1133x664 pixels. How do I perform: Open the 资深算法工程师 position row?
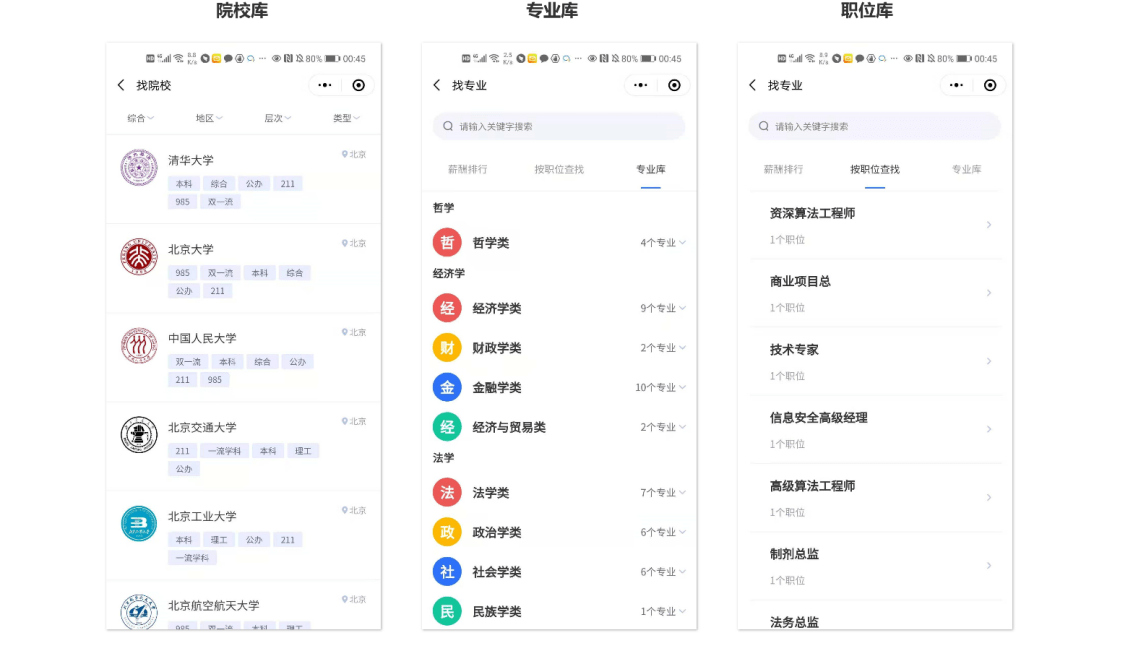point(874,225)
